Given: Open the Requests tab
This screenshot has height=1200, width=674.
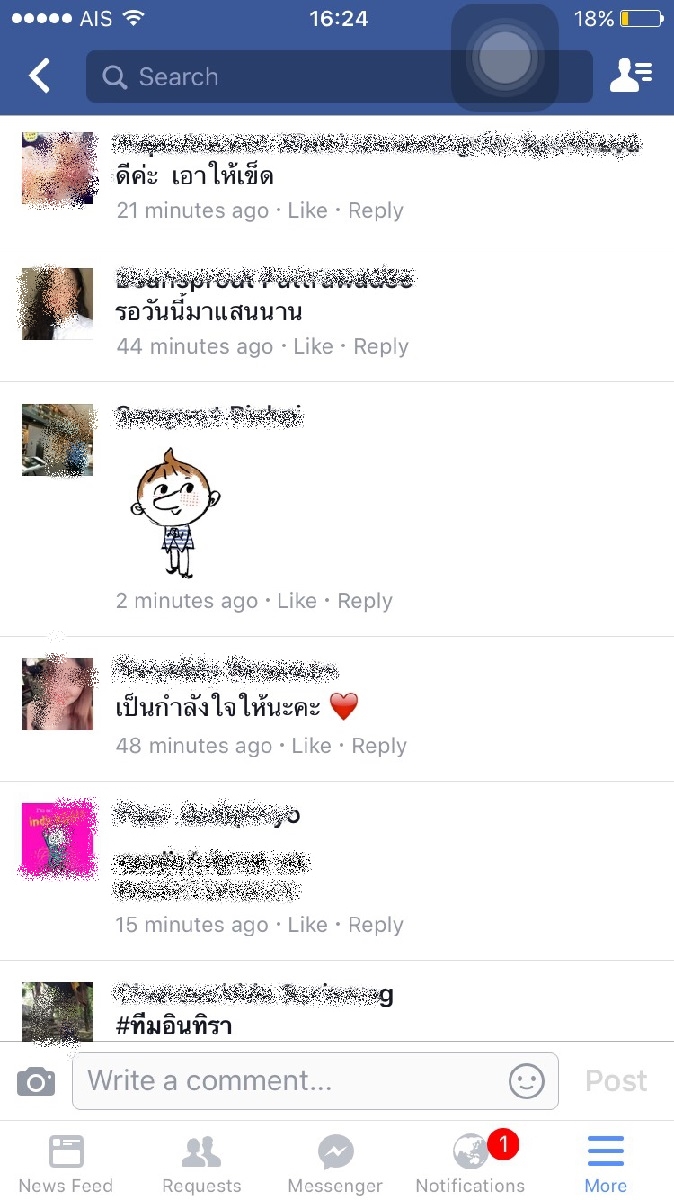Looking at the screenshot, I should click(201, 1163).
